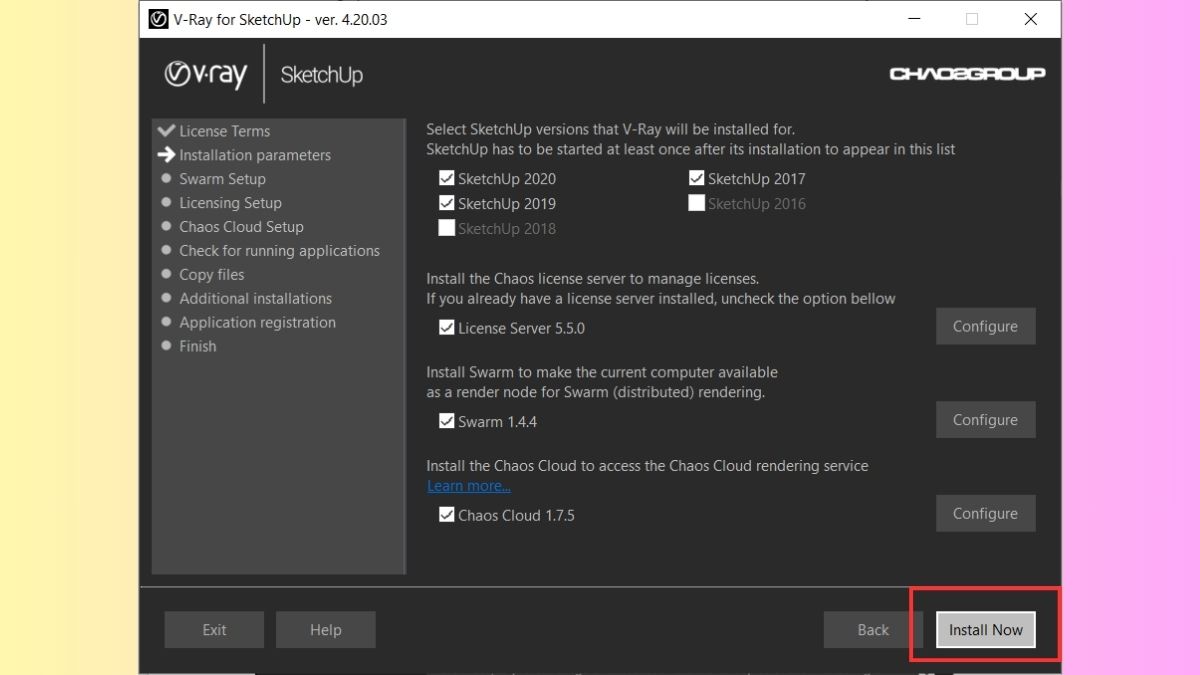Open the Help button
Screen dimensions: 1200x675
click(326, 630)
